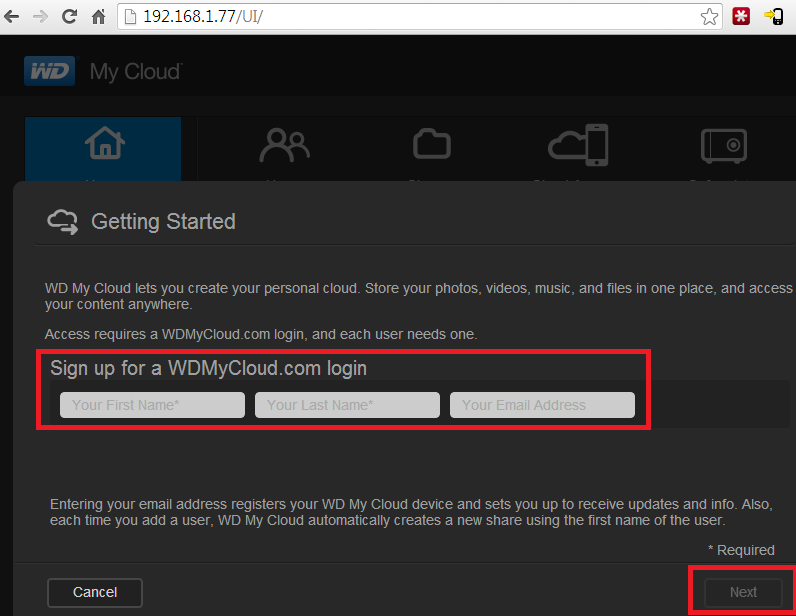796x616 pixels.
Task: Click the browser back arrow
Action: click(x=14, y=17)
